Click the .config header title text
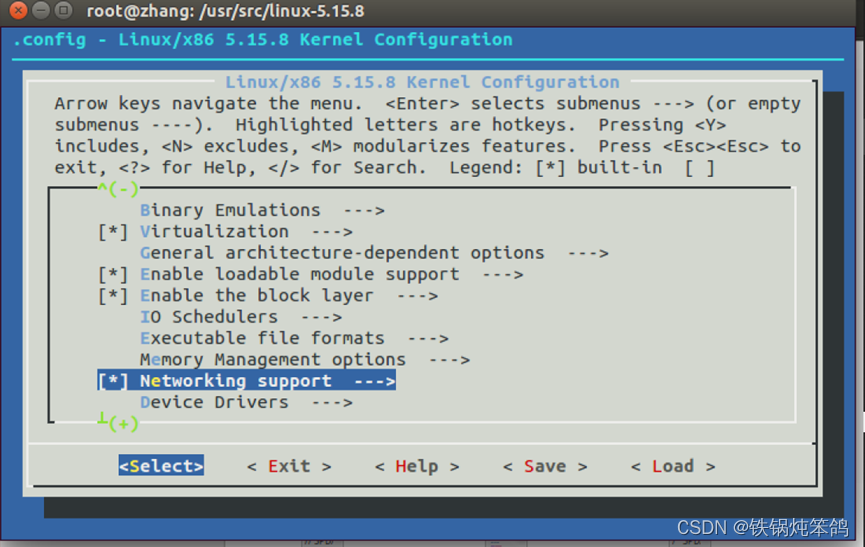 pyautogui.click(x=263, y=40)
